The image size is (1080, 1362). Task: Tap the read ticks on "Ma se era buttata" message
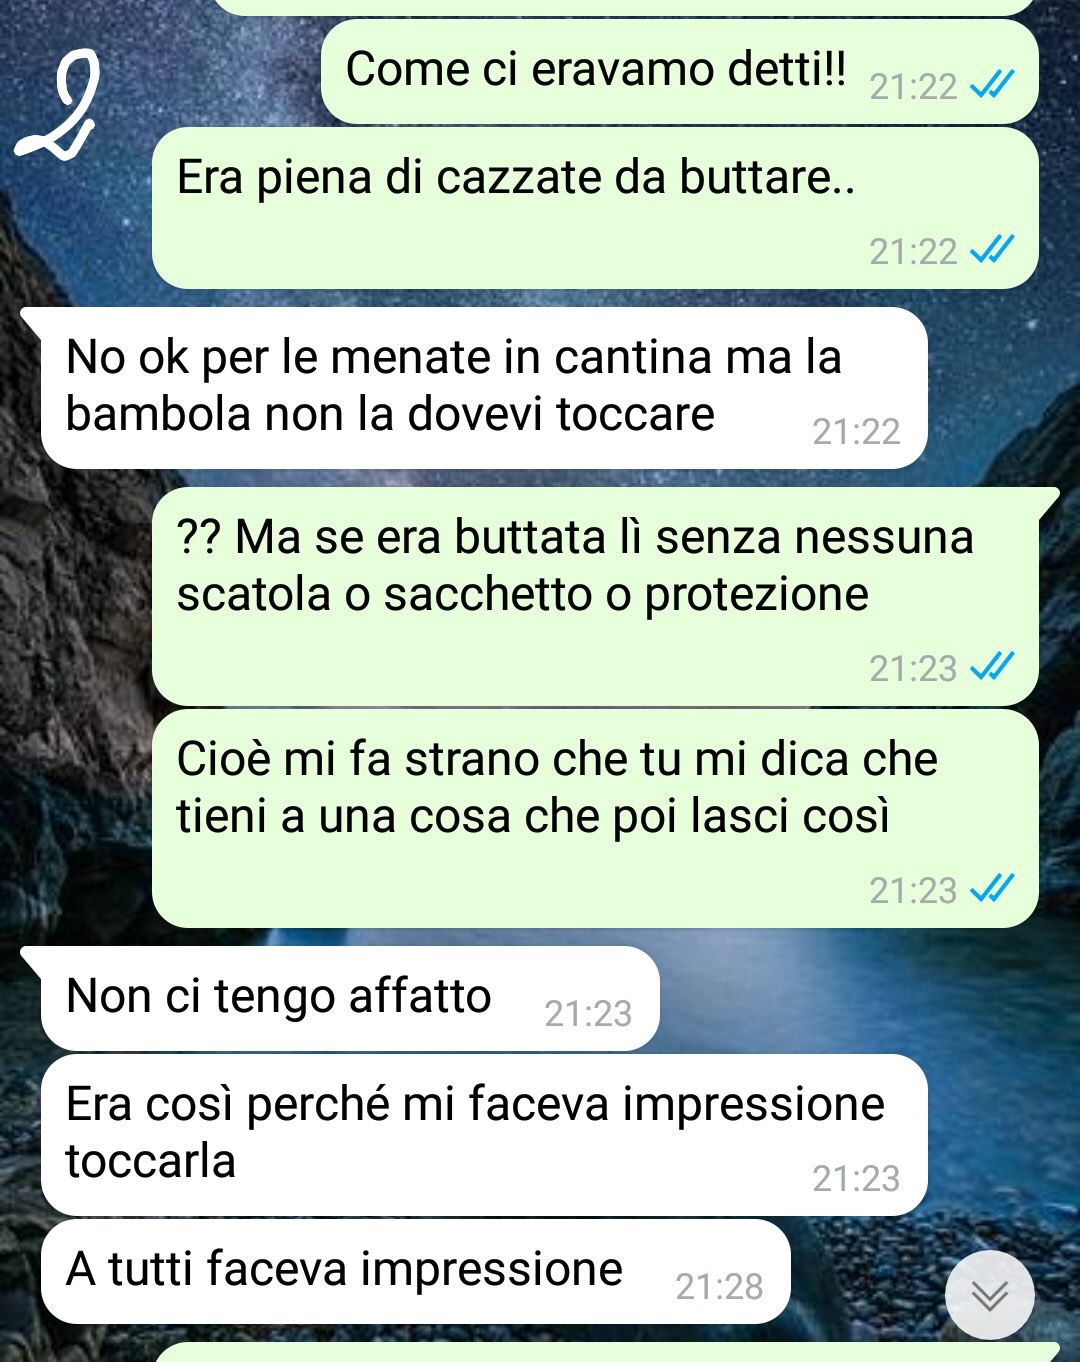993,667
